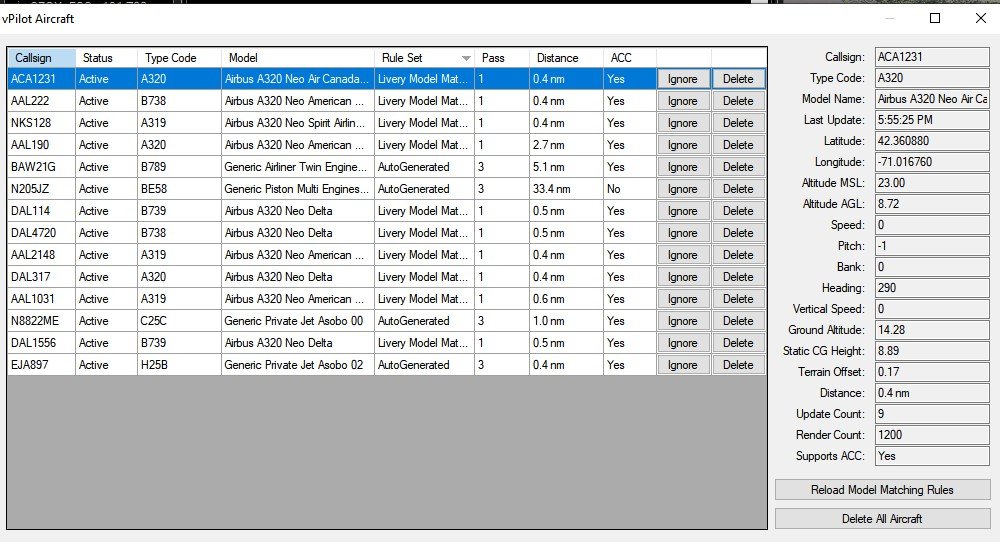
Task: Select the EJA897 callsign cell
Action: click(x=41, y=365)
